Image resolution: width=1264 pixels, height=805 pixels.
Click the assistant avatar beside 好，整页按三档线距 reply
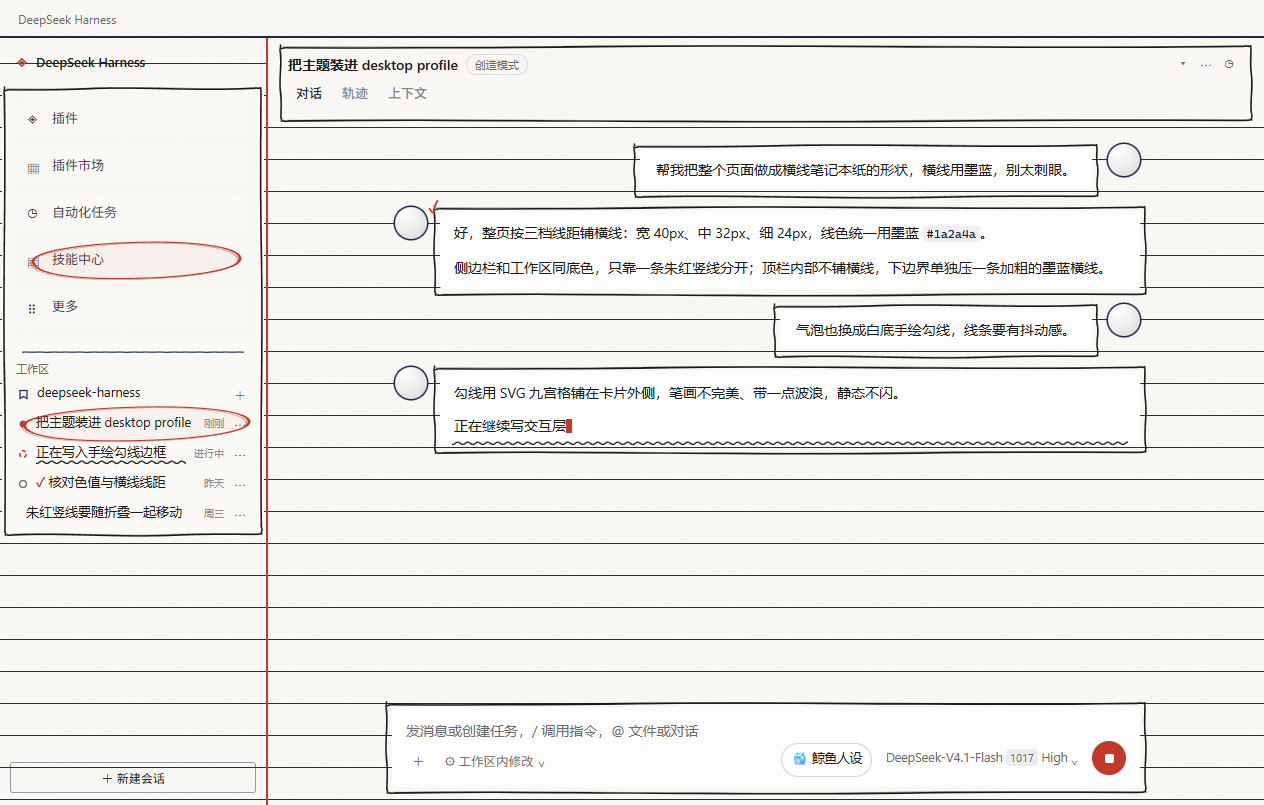coord(411,223)
